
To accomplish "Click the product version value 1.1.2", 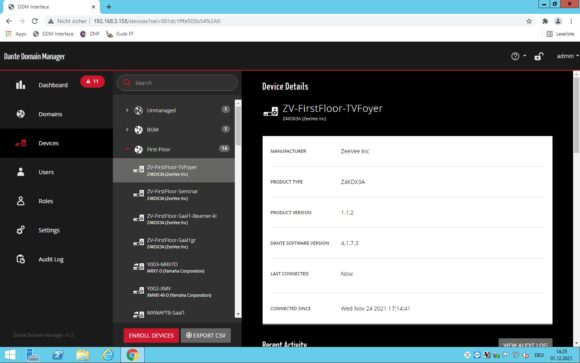I will pyautogui.click(x=347, y=212).
